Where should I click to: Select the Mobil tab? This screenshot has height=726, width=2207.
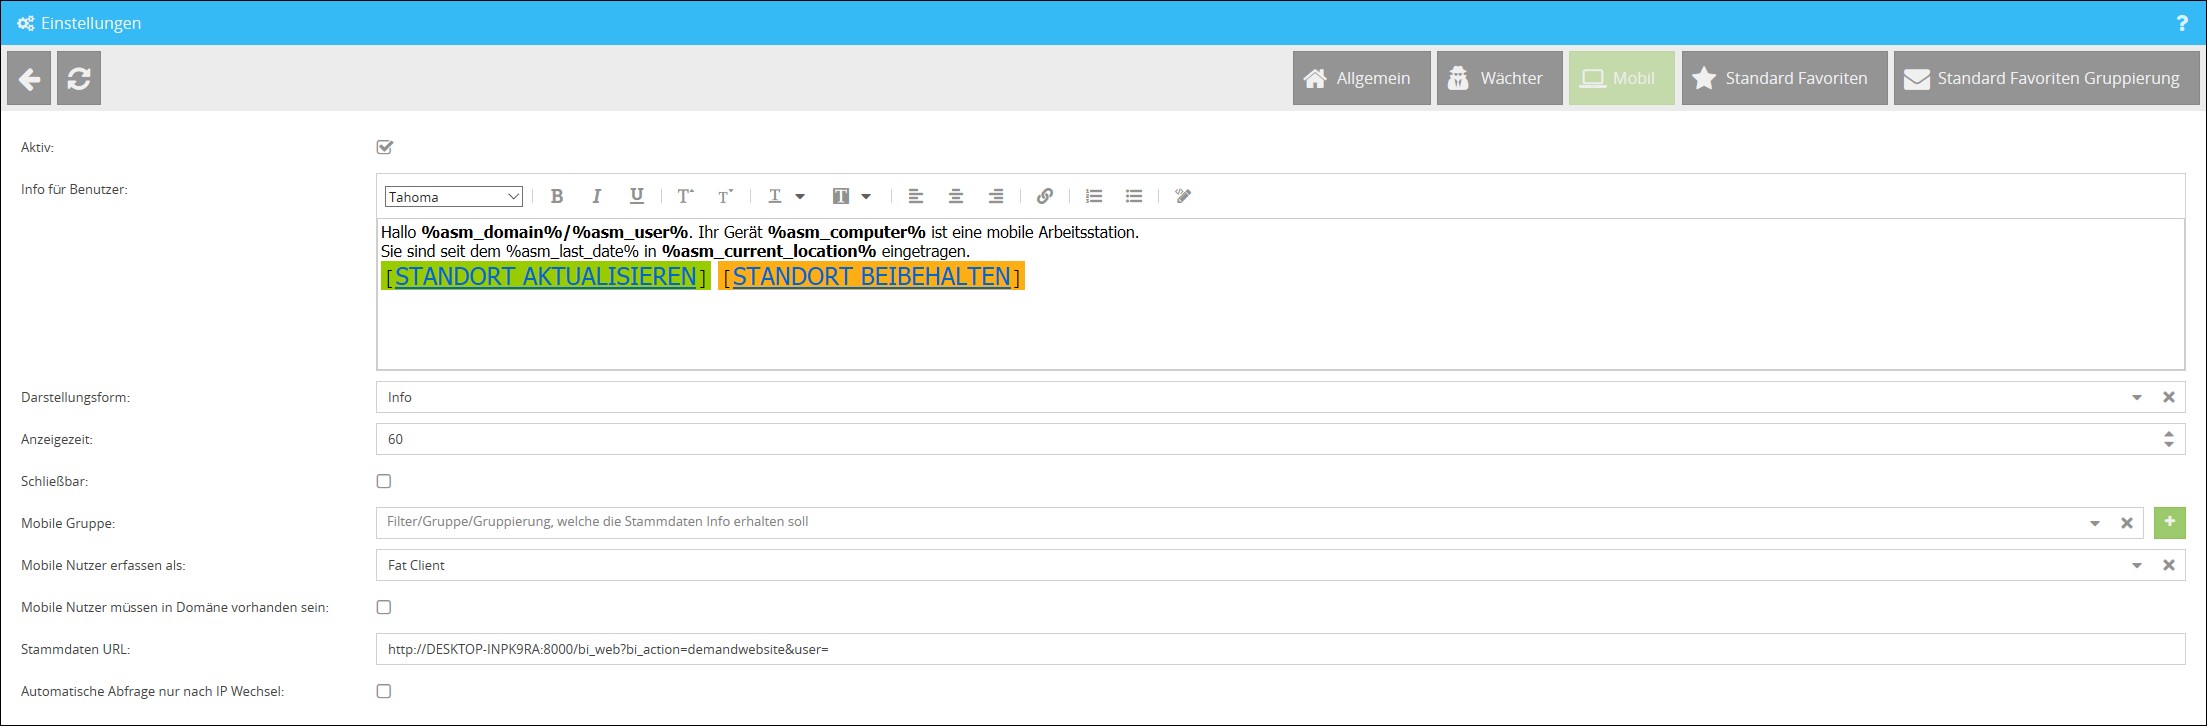pos(1621,78)
